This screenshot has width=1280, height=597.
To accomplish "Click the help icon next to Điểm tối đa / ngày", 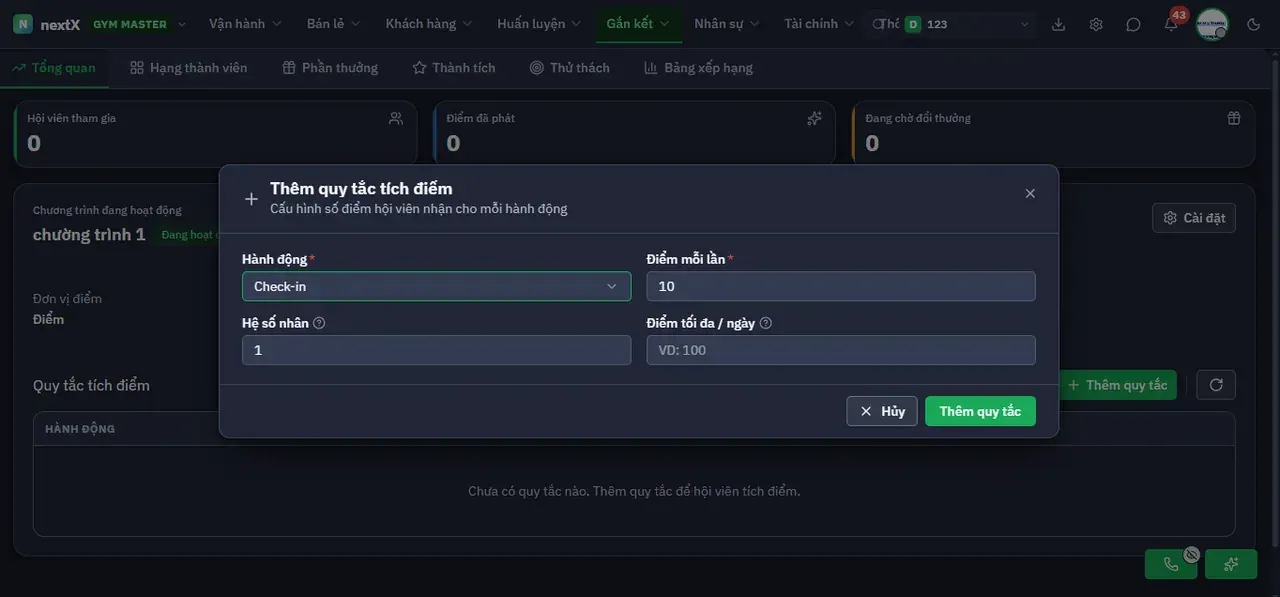I will [x=766, y=323].
